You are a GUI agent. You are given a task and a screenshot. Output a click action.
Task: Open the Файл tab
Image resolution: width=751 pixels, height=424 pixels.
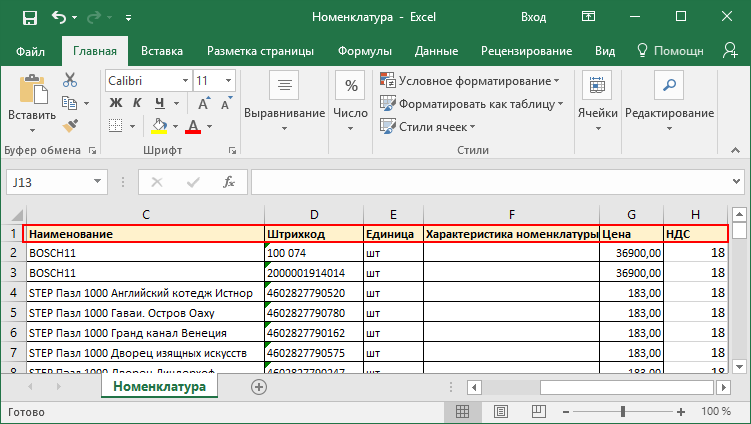pos(31,51)
